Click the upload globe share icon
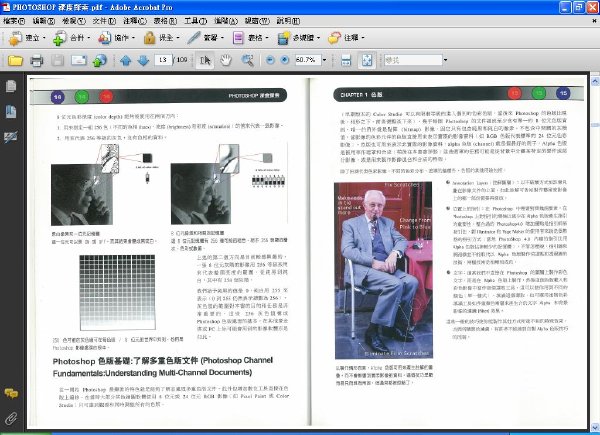Image resolution: width=600 pixels, height=435 pixels. (100, 60)
